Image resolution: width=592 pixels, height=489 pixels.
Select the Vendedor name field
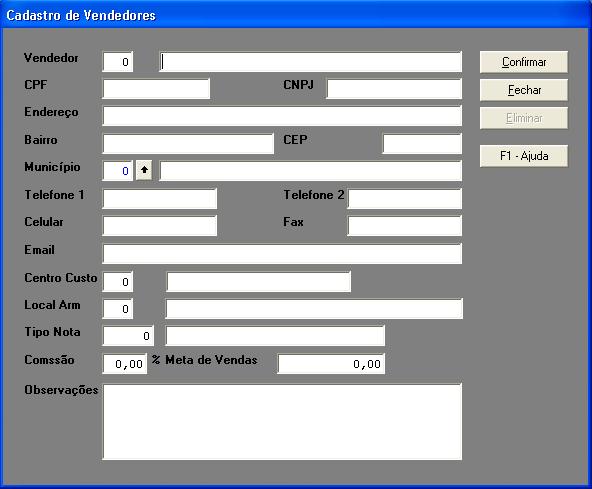click(310, 62)
